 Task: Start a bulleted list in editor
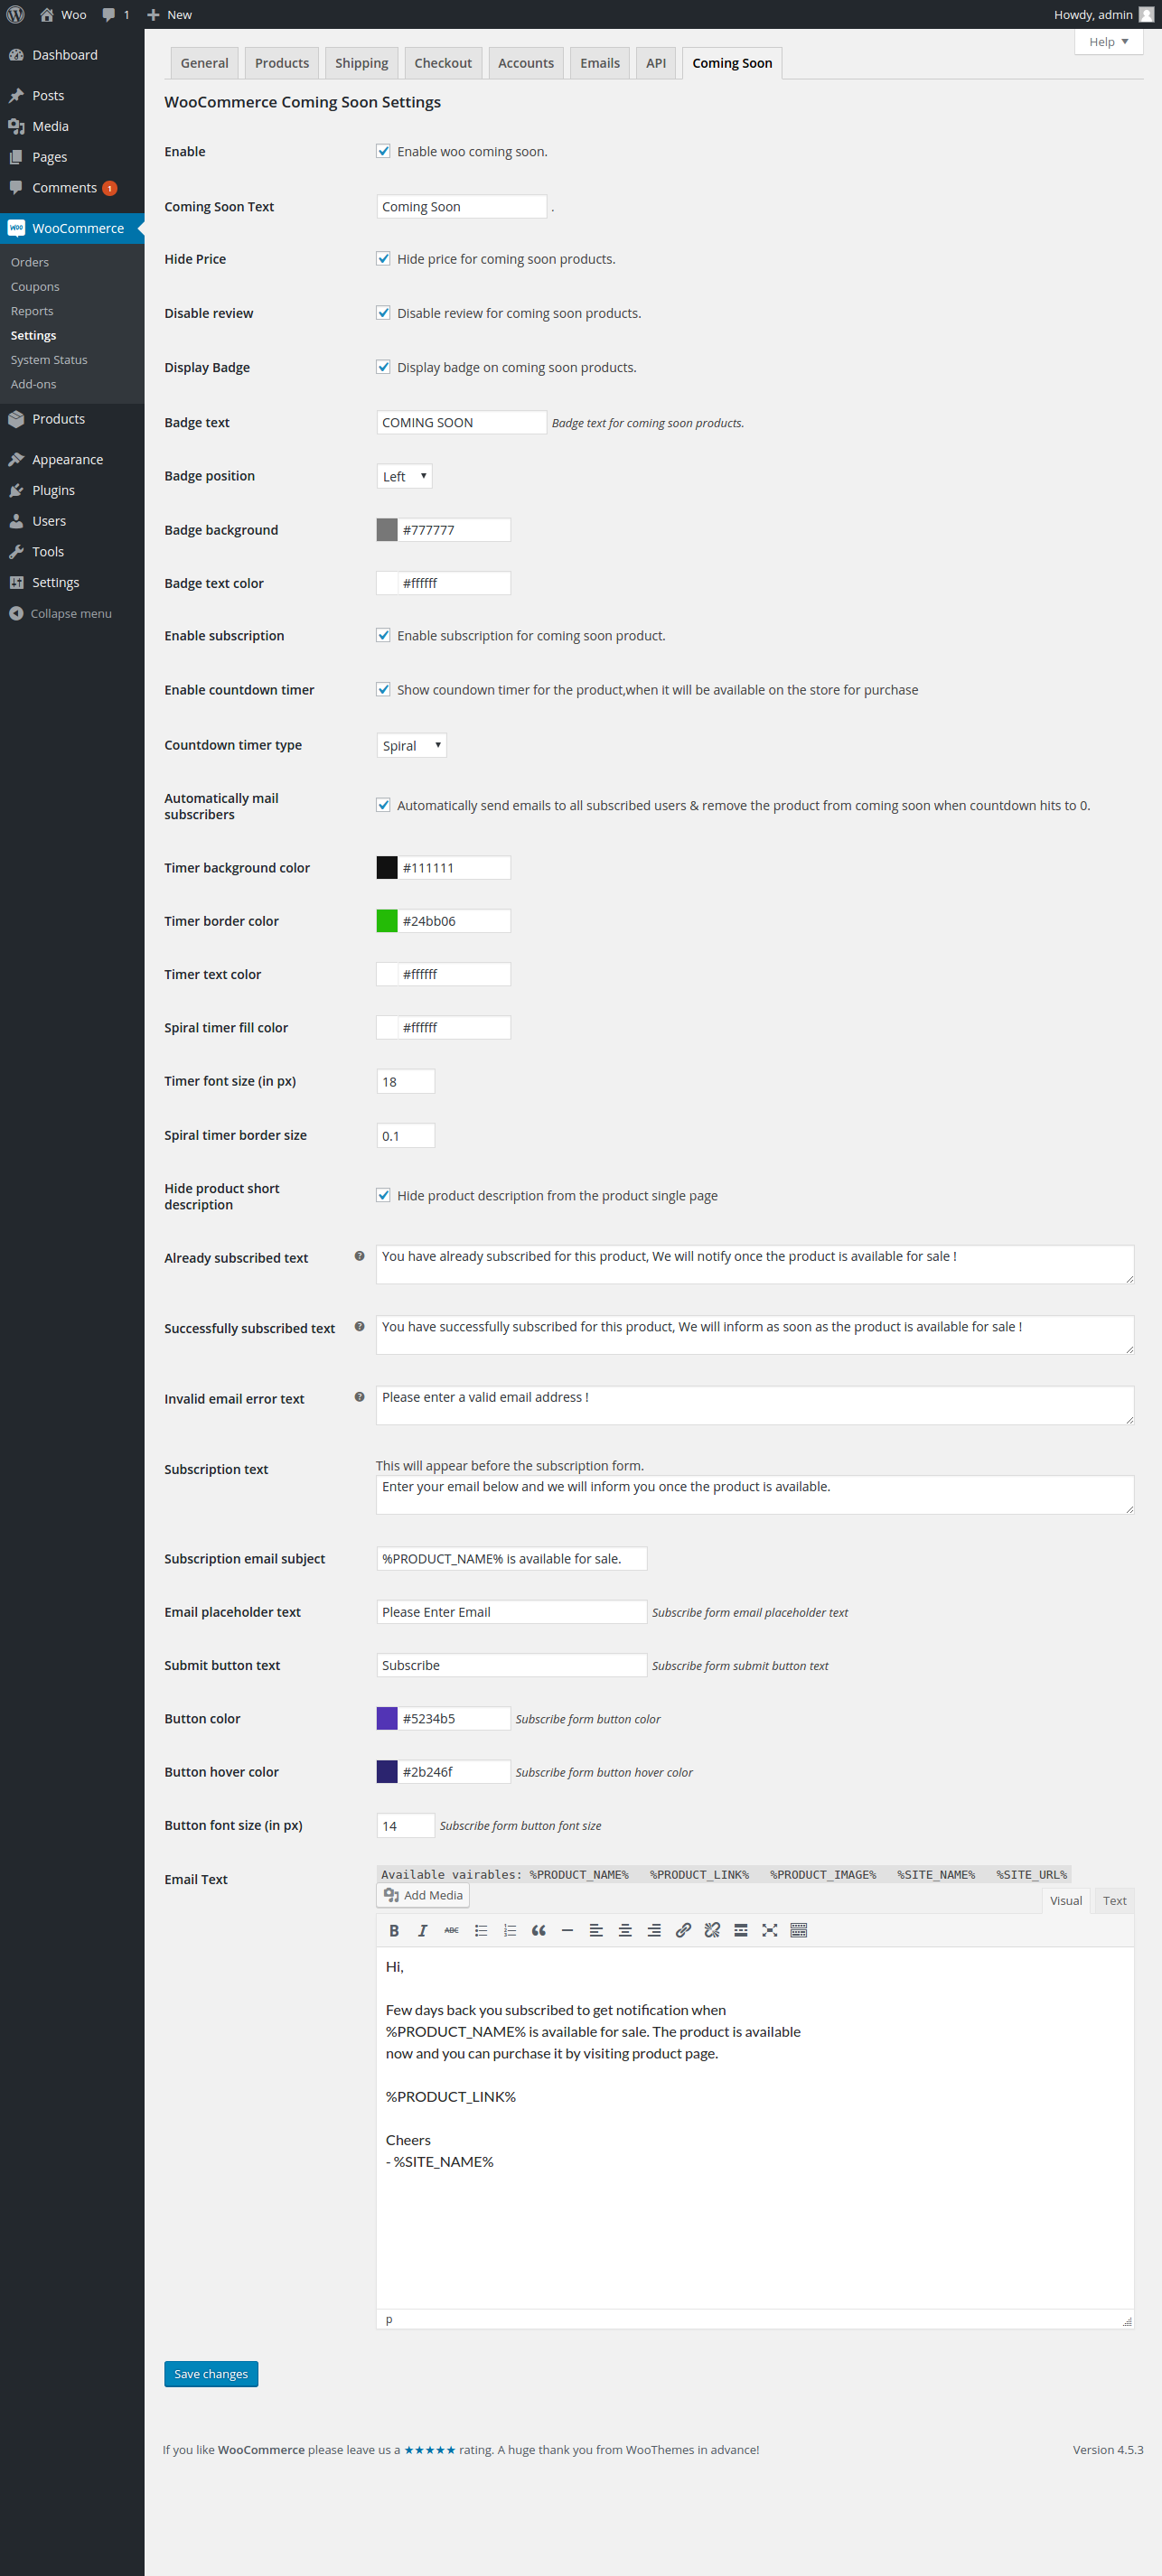pos(481,1930)
